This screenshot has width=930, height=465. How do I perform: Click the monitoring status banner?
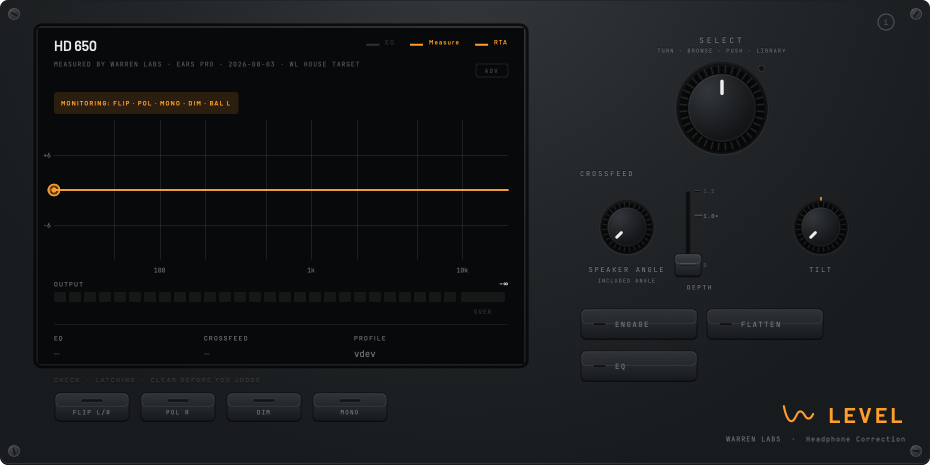tap(146, 103)
